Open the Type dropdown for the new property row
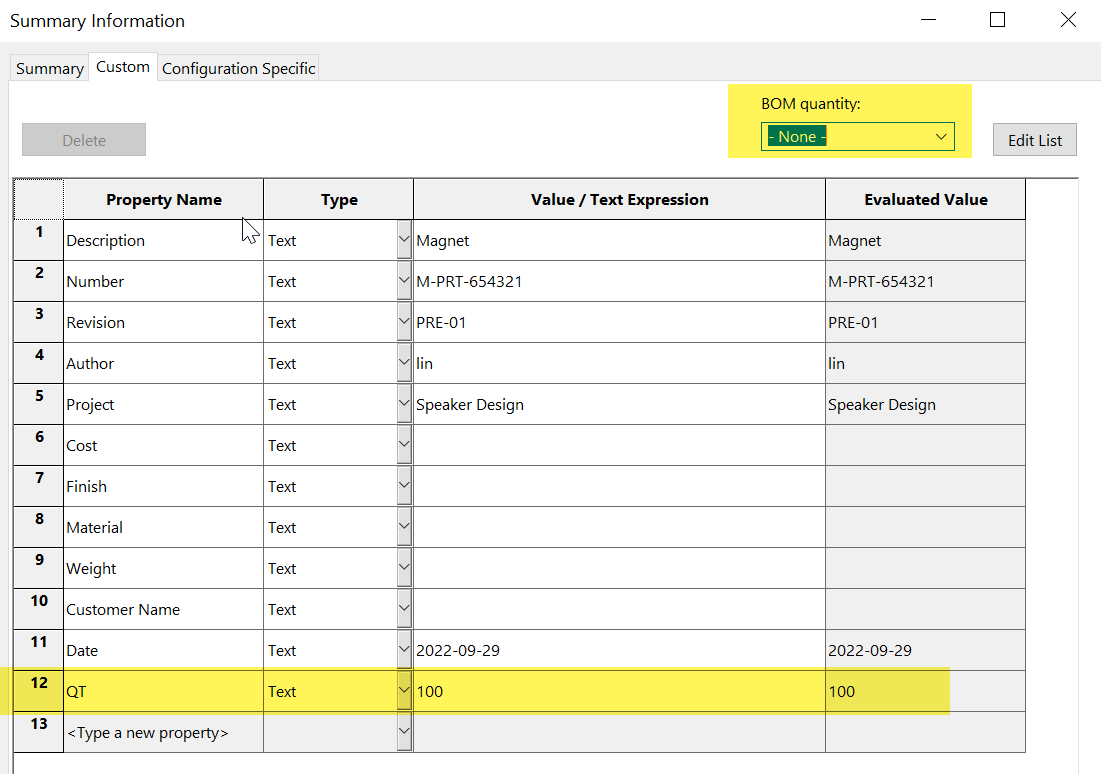1101x774 pixels. pos(404,731)
